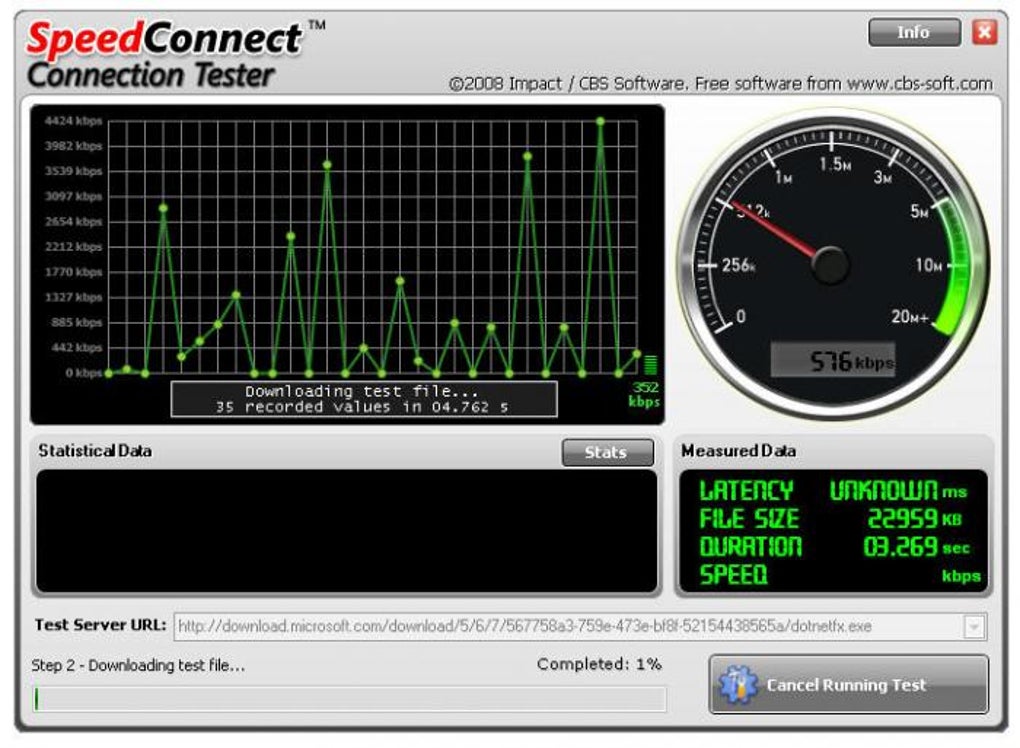The width and height of the screenshot is (1020, 748).
Task: Click the 4424 kbps axis label
Action: [x=74, y=120]
